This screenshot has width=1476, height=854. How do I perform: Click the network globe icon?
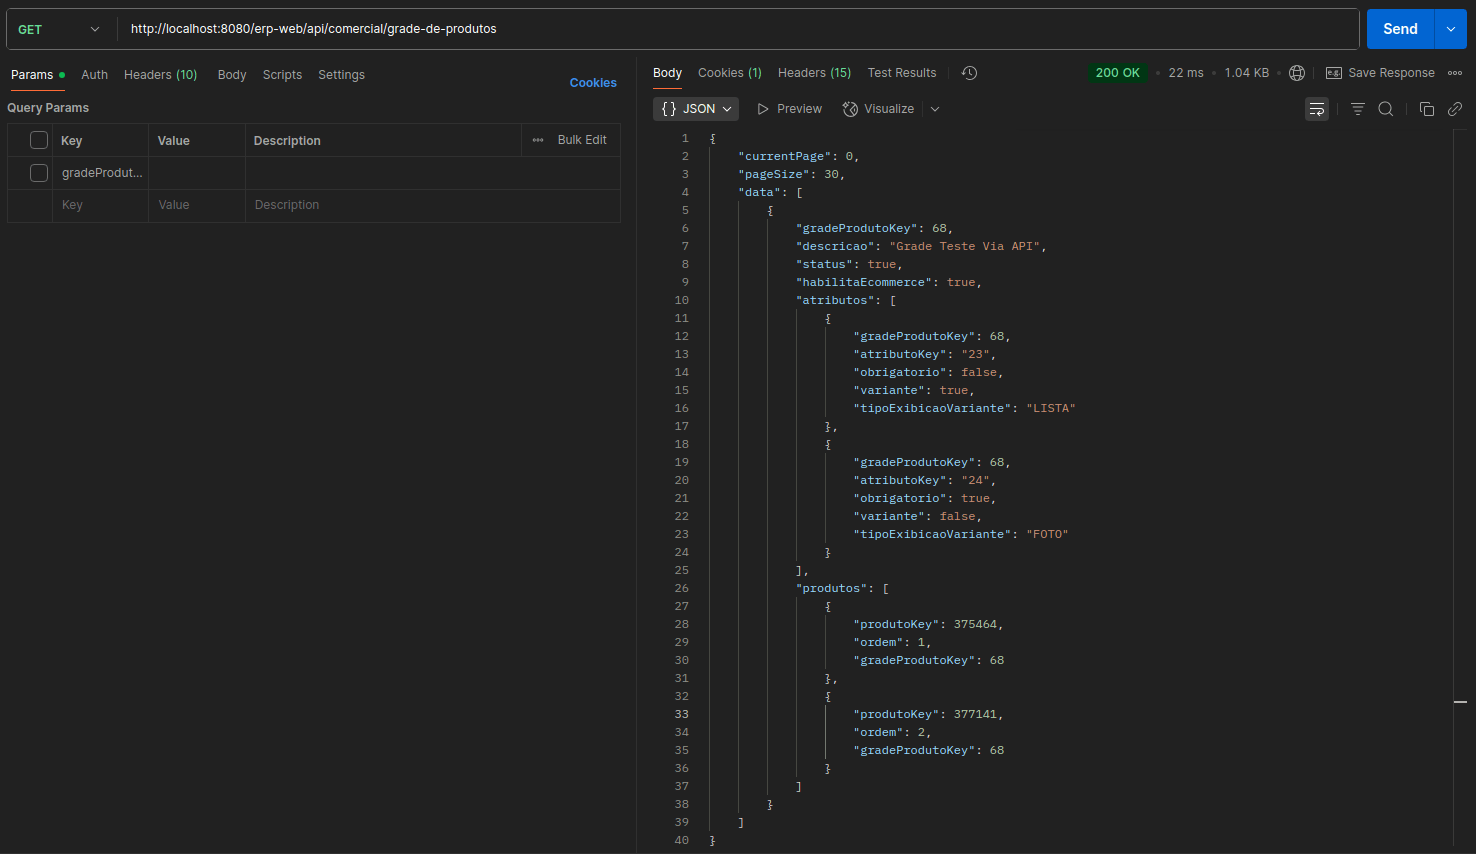tap(1297, 73)
